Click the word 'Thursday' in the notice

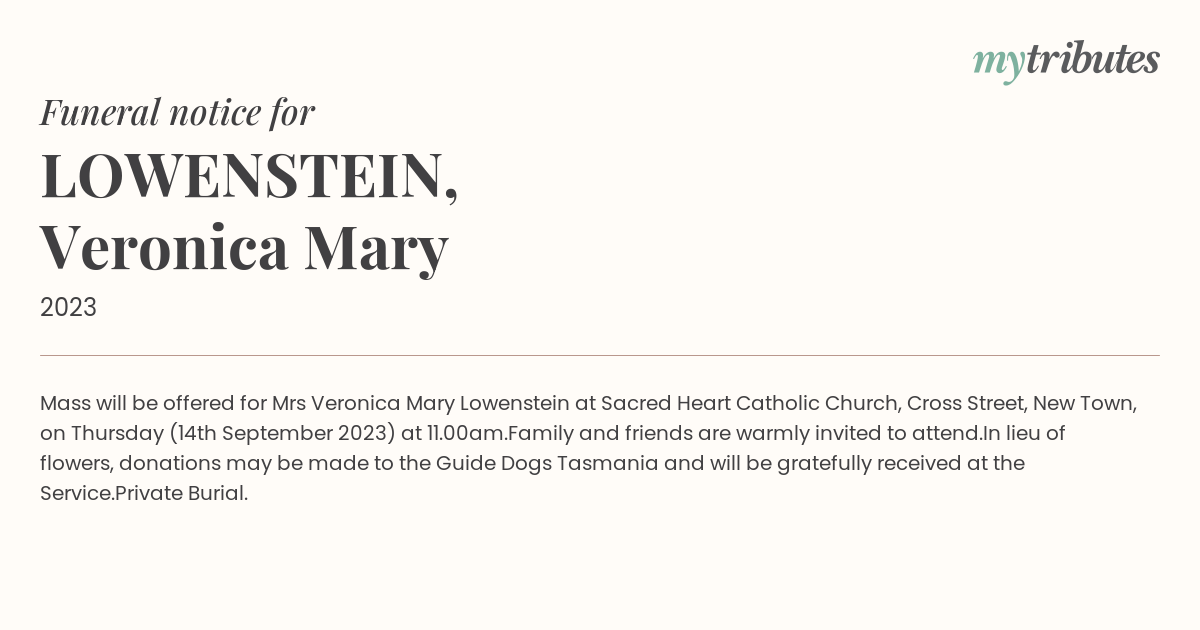[116, 433]
